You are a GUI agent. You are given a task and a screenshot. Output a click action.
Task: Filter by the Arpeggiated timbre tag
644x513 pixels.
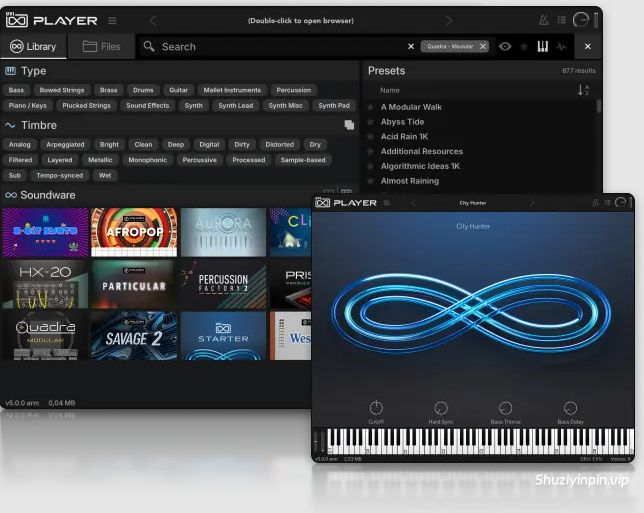tap(65, 145)
